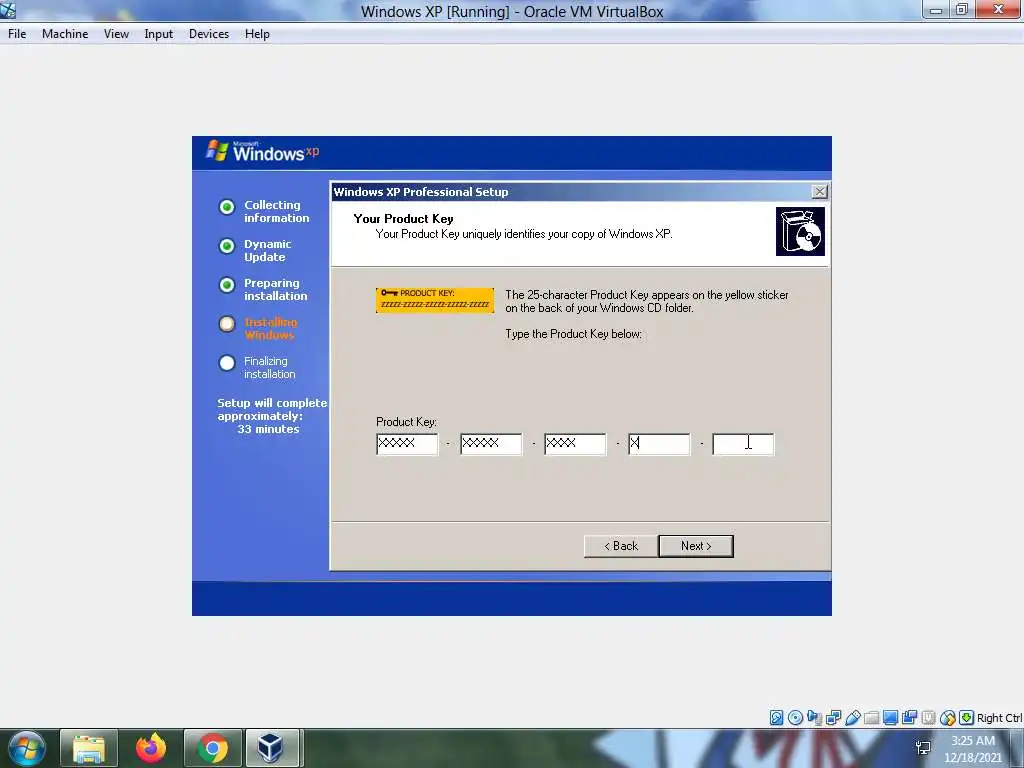Click the USB devices status icon

click(852, 718)
